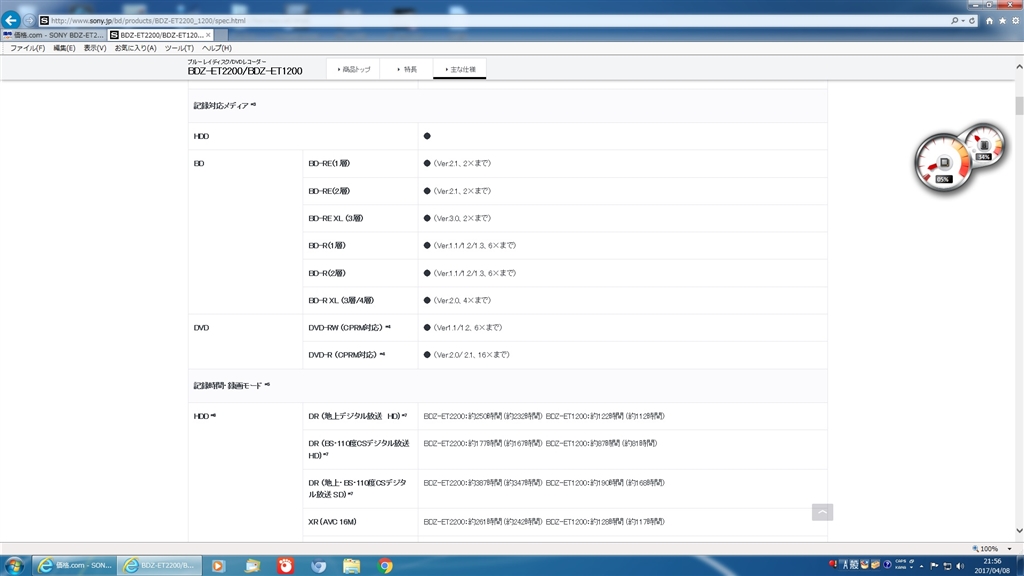Click the IME help question mark icon

tap(887, 565)
